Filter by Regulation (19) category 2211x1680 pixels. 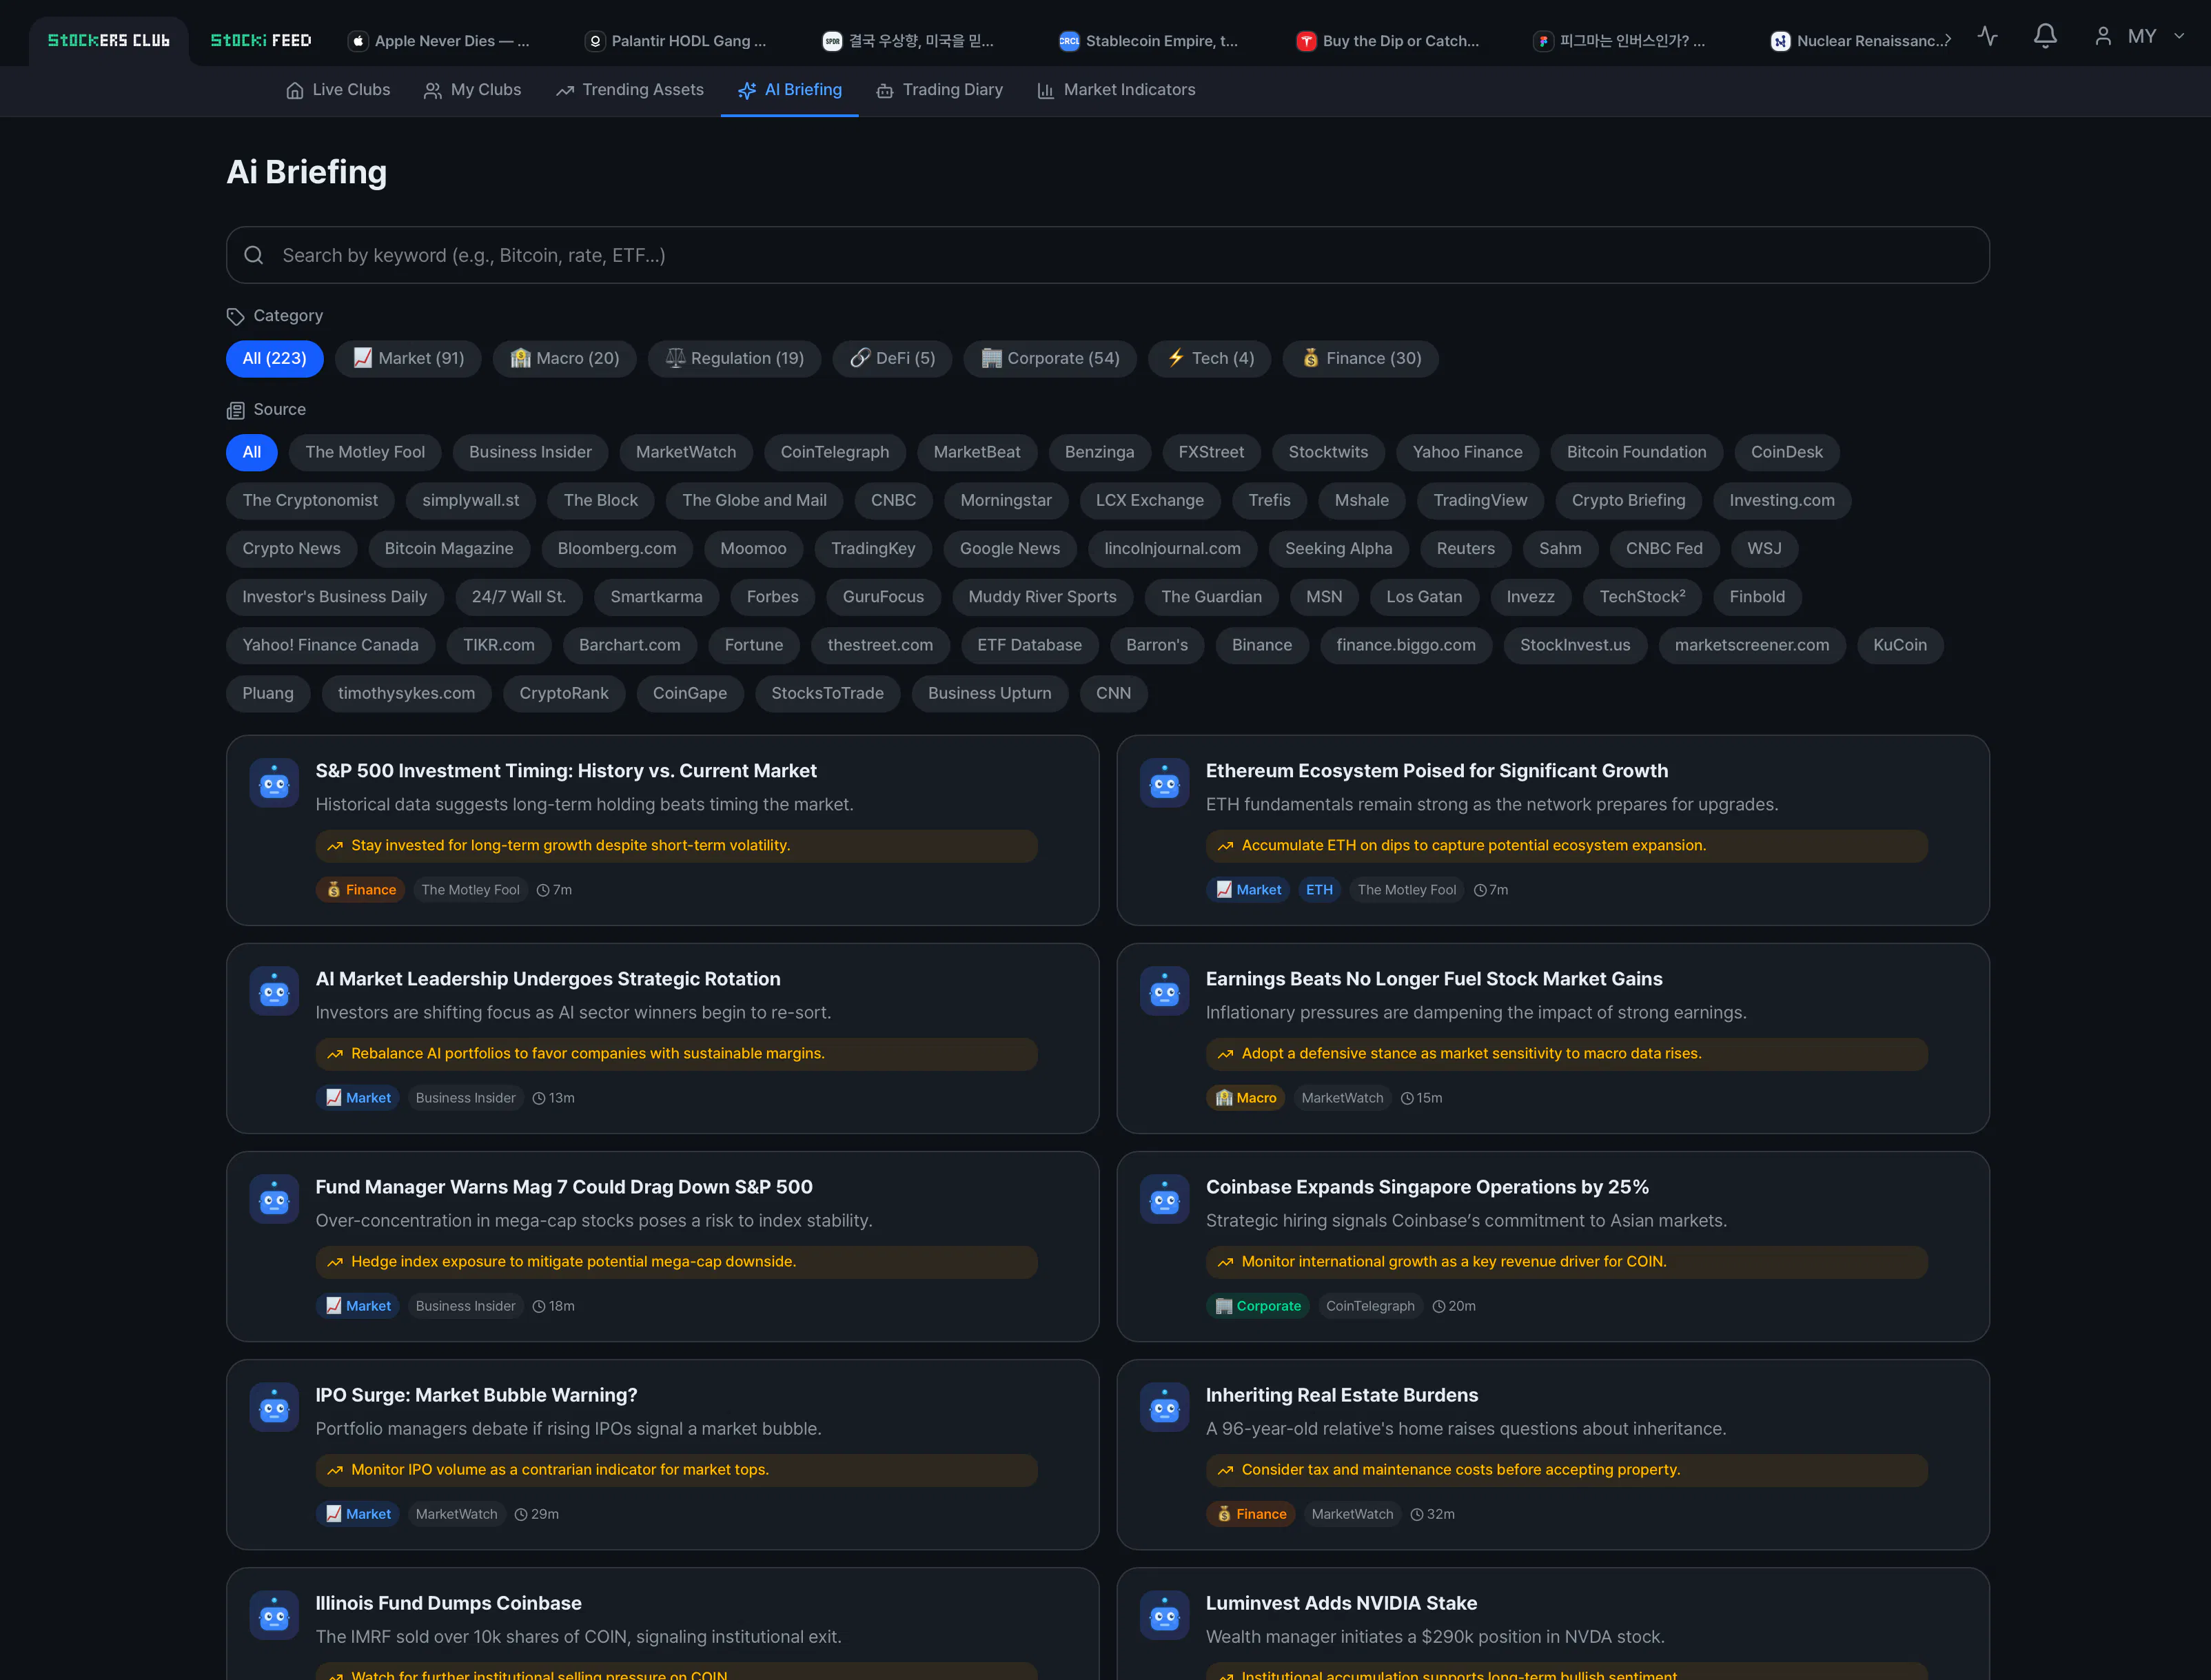(734, 359)
